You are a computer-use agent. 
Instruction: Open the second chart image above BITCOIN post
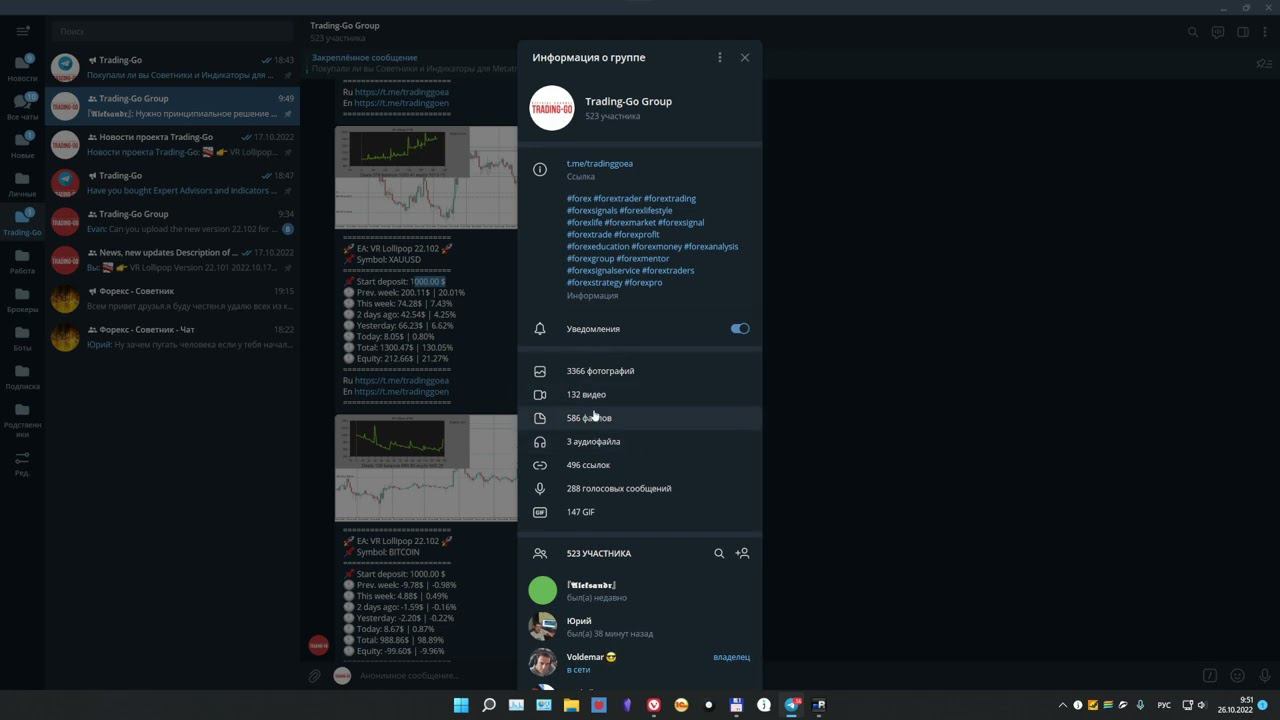426,468
